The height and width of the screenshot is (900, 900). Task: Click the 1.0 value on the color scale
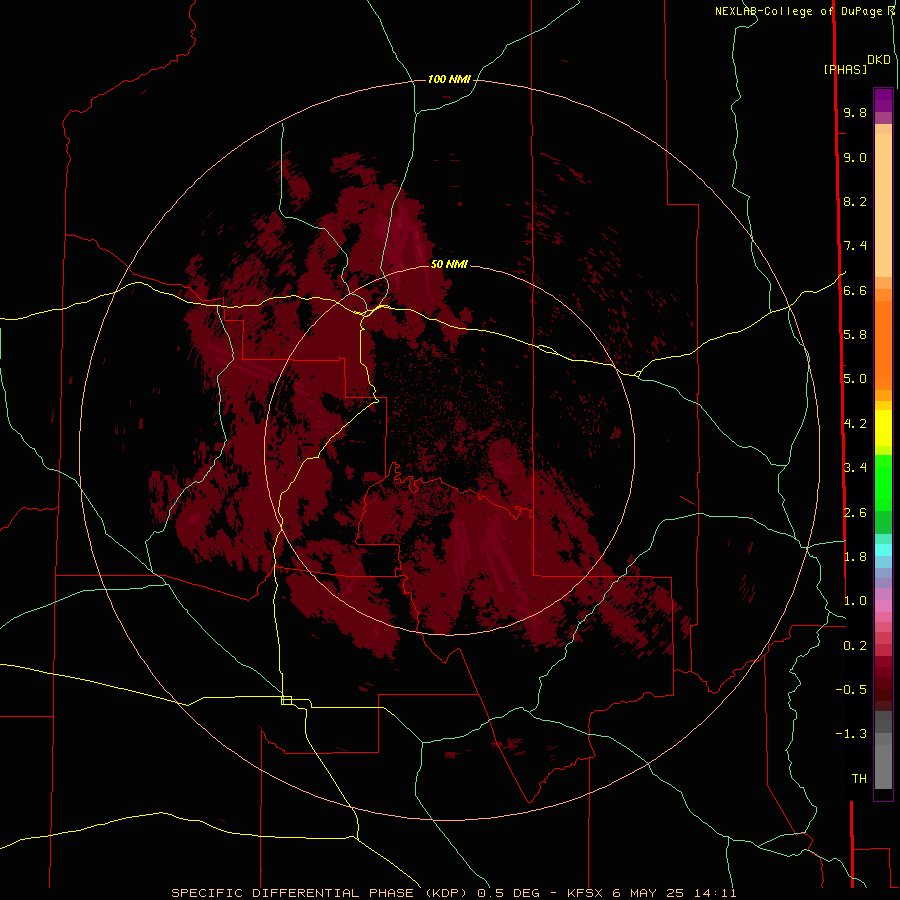855,601
